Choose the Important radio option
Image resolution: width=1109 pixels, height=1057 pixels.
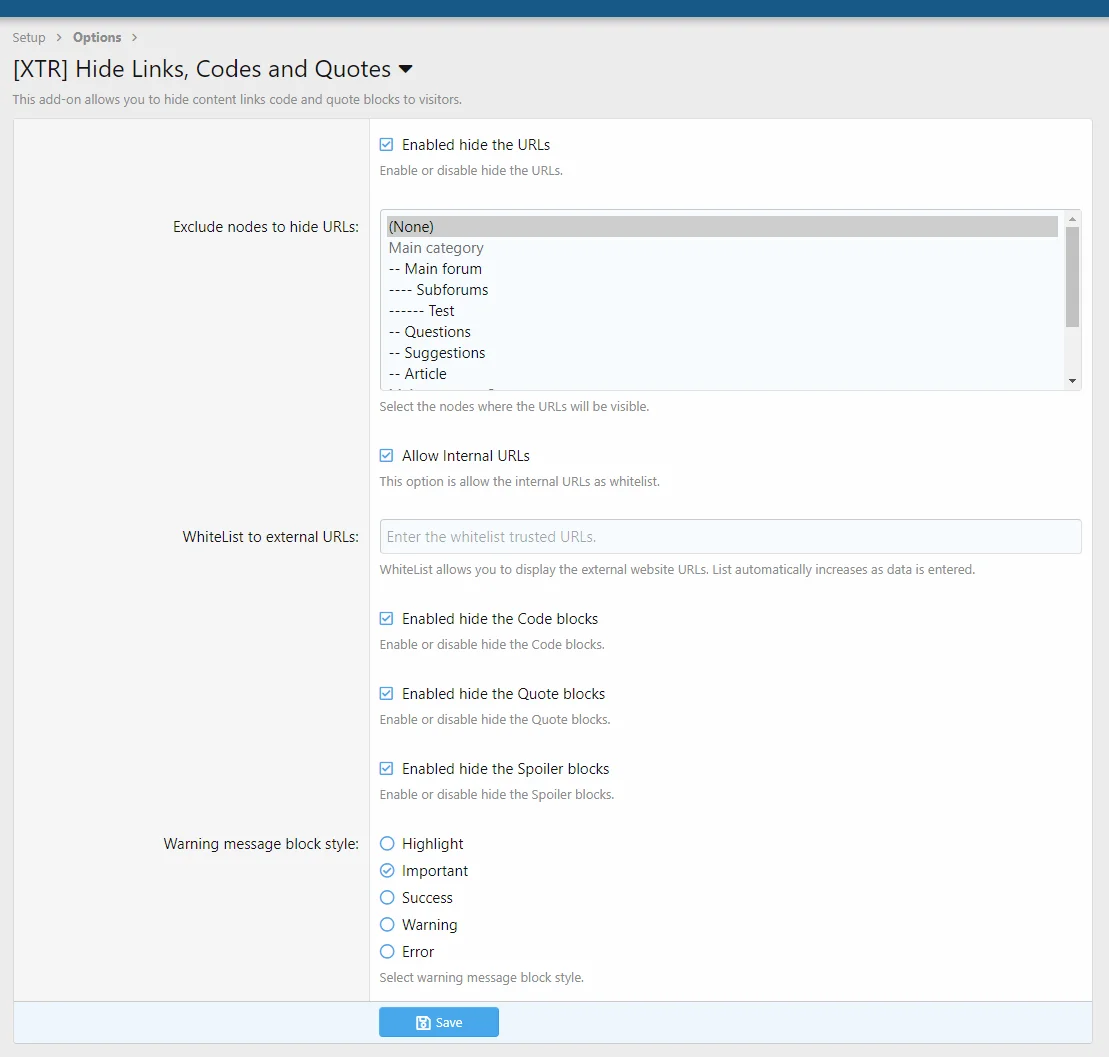point(387,871)
